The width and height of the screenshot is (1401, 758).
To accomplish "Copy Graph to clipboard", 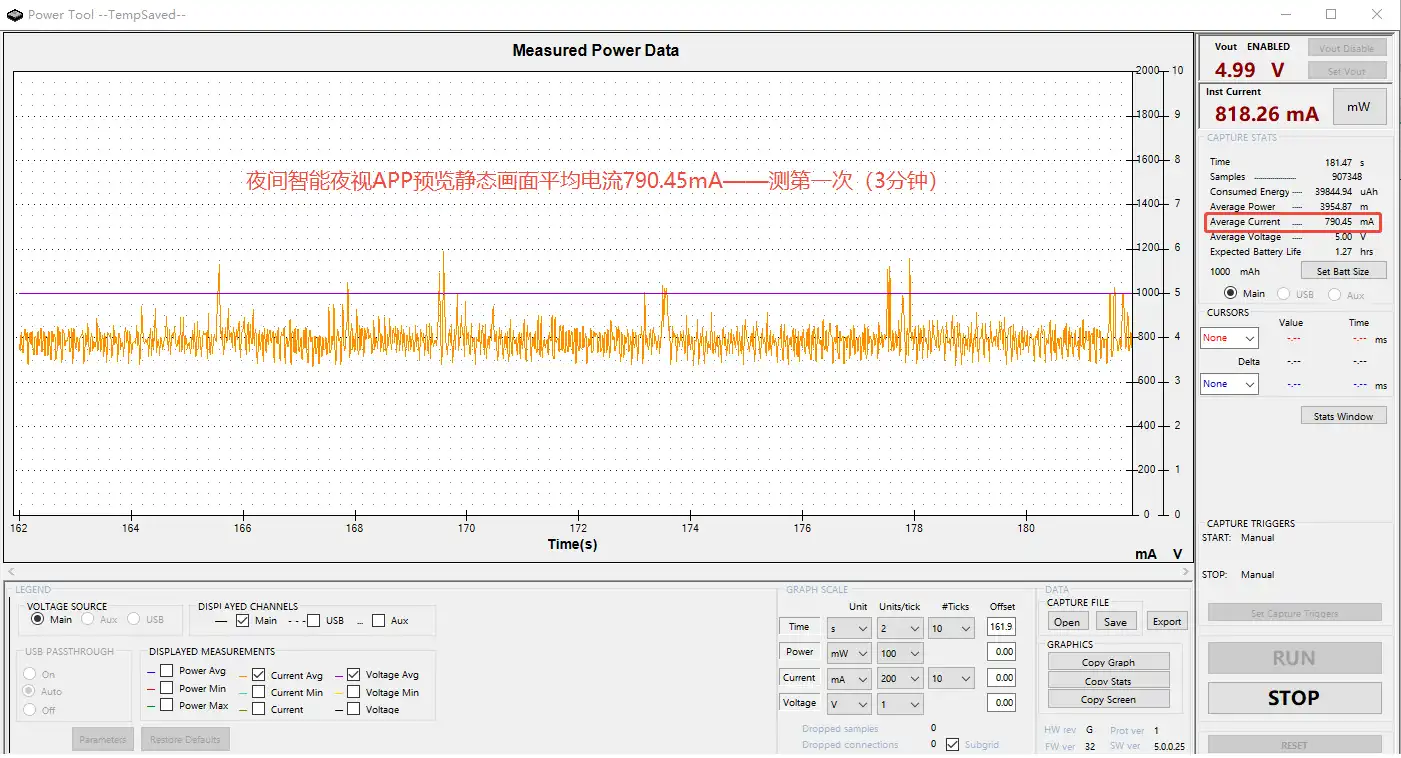I will point(1108,662).
